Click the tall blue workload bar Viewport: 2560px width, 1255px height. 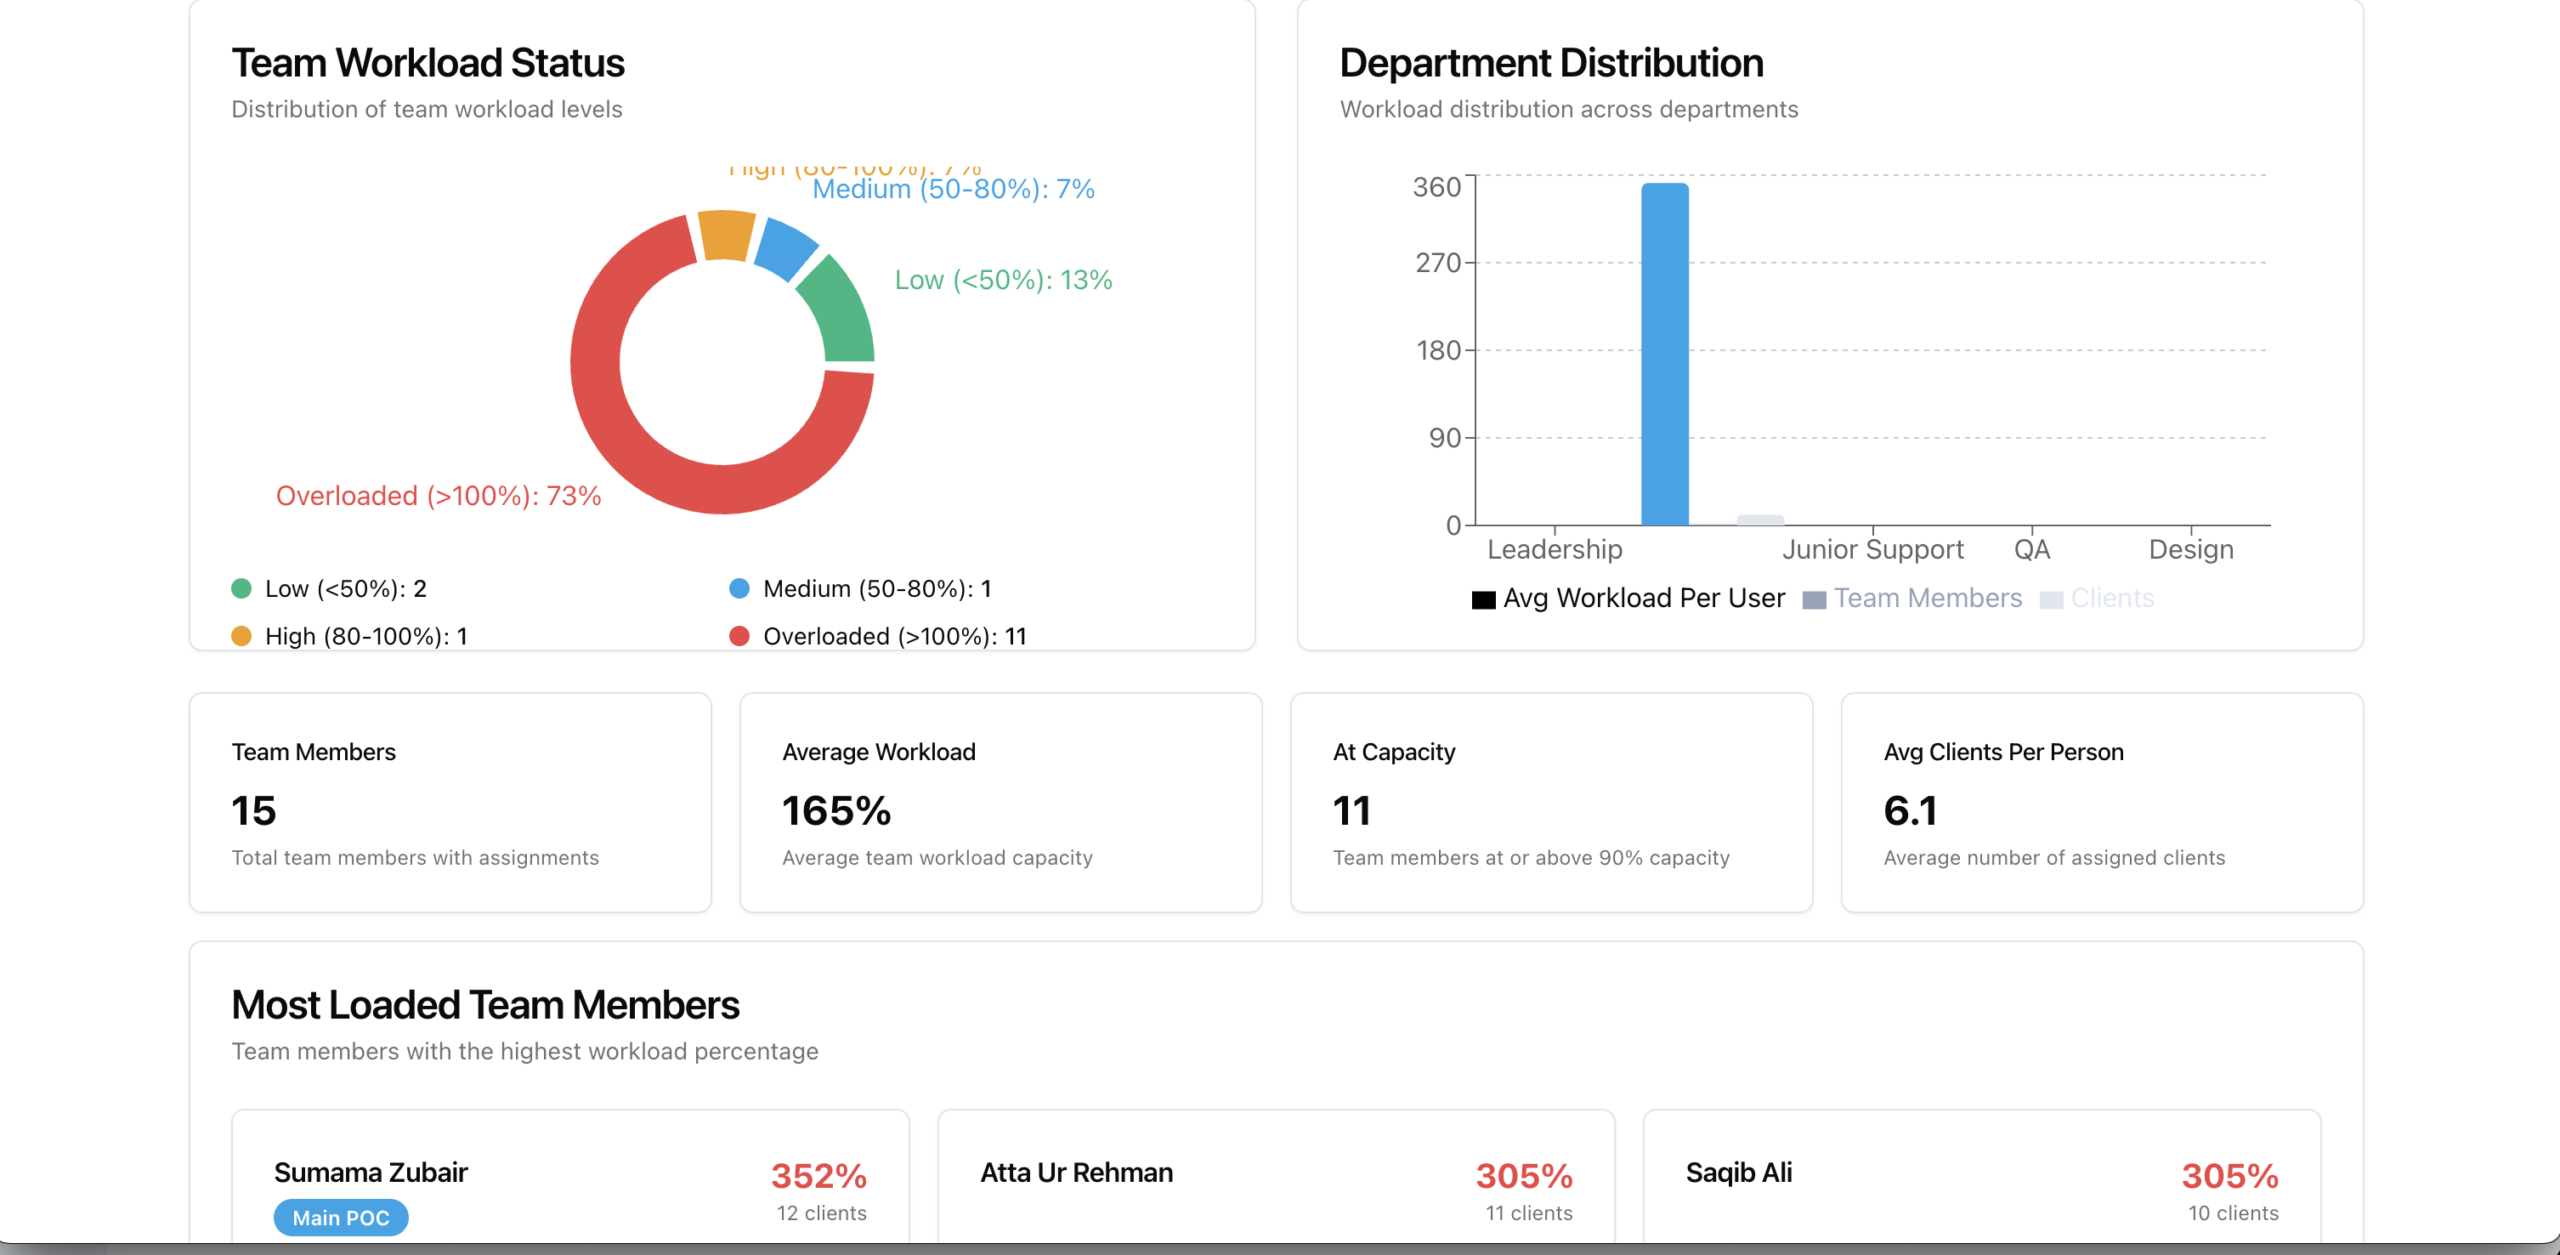1664,355
